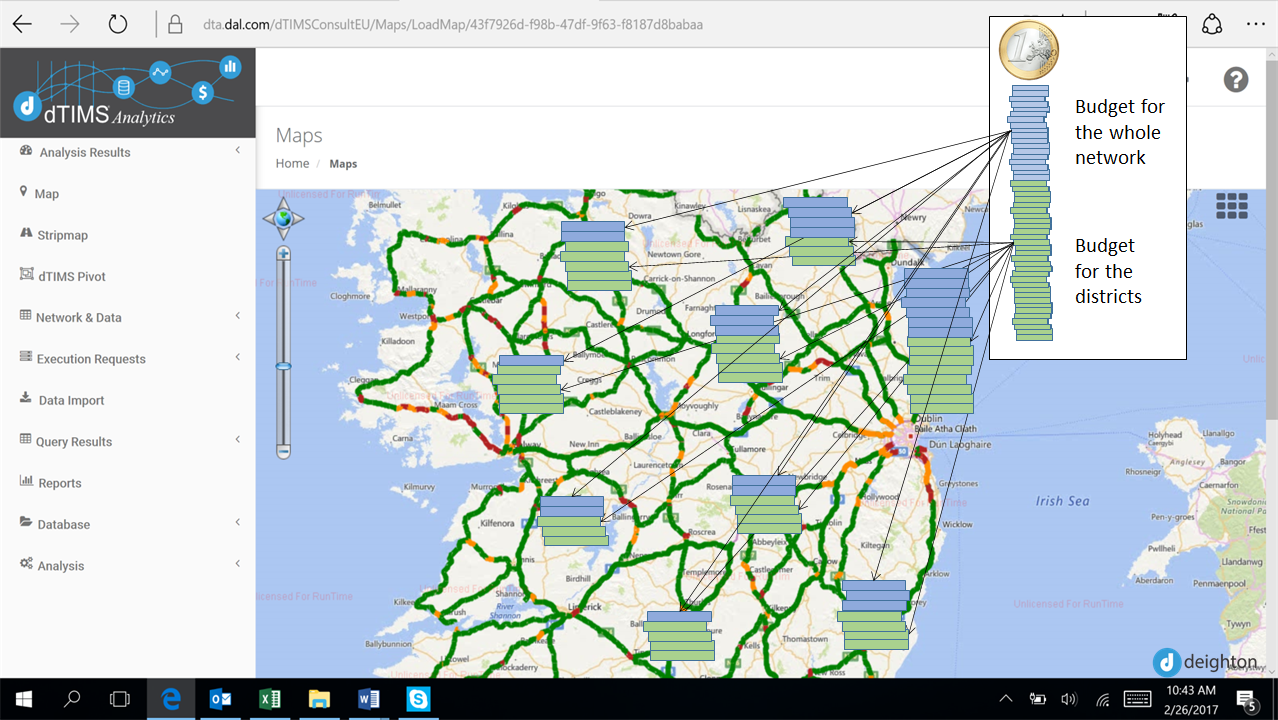This screenshot has width=1278, height=720.
Task: Click the Help question mark icon
Action: (1236, 79)
